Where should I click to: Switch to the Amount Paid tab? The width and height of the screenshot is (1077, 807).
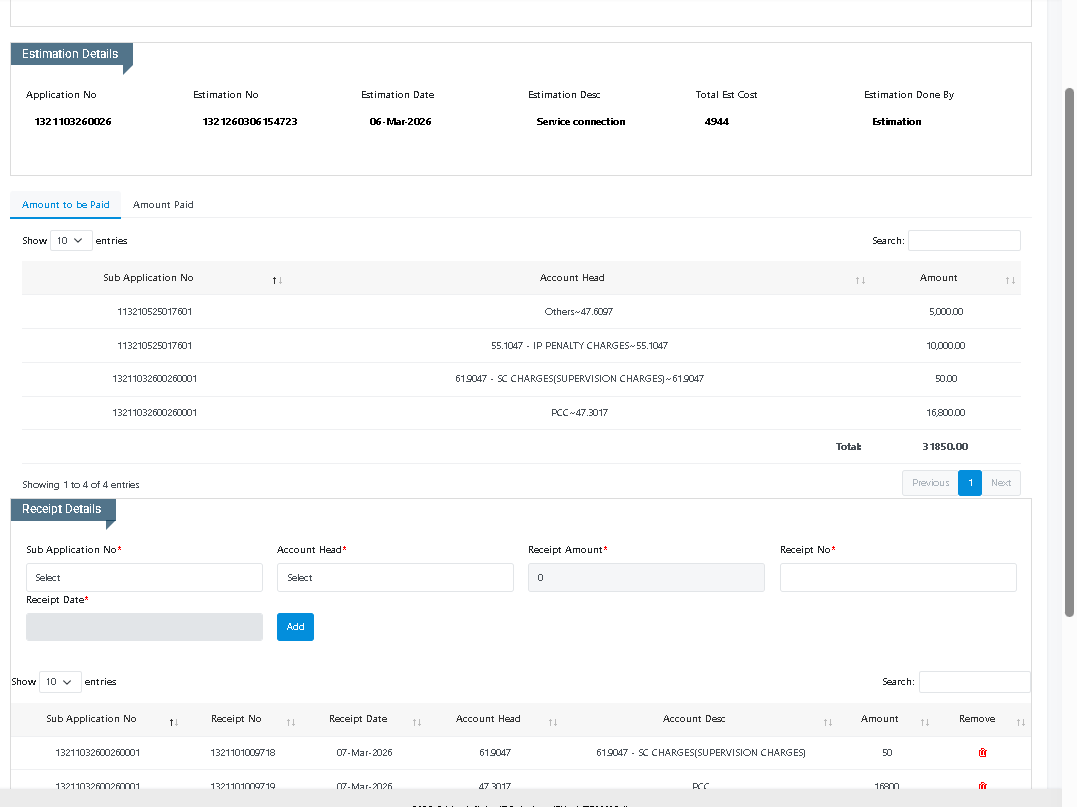pos(163,205)
